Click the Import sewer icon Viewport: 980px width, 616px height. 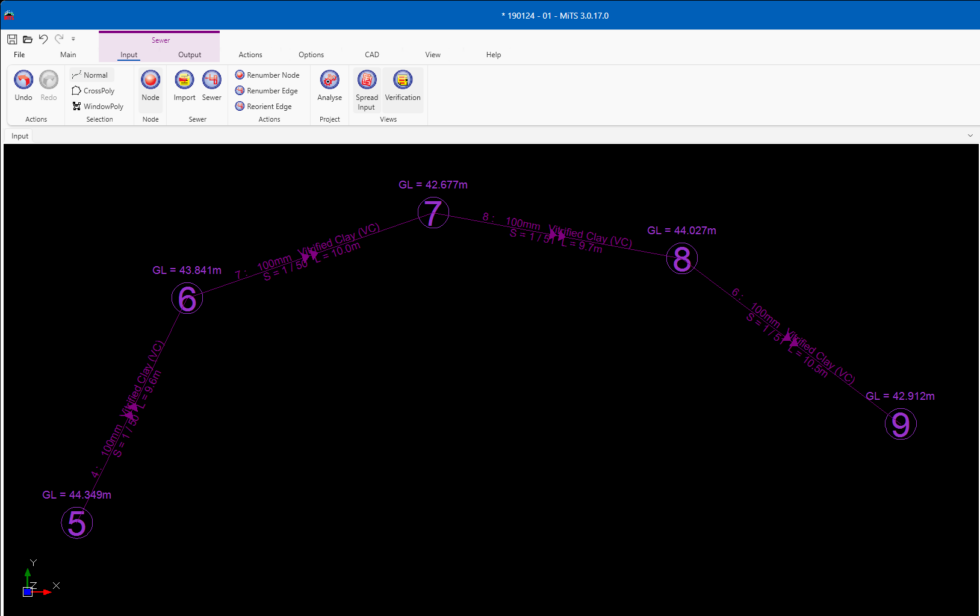(x=184, y=80)
